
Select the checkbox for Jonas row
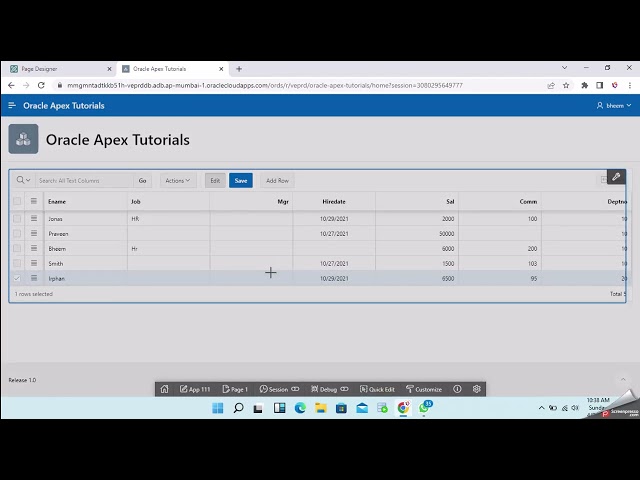tap(17, 218)
